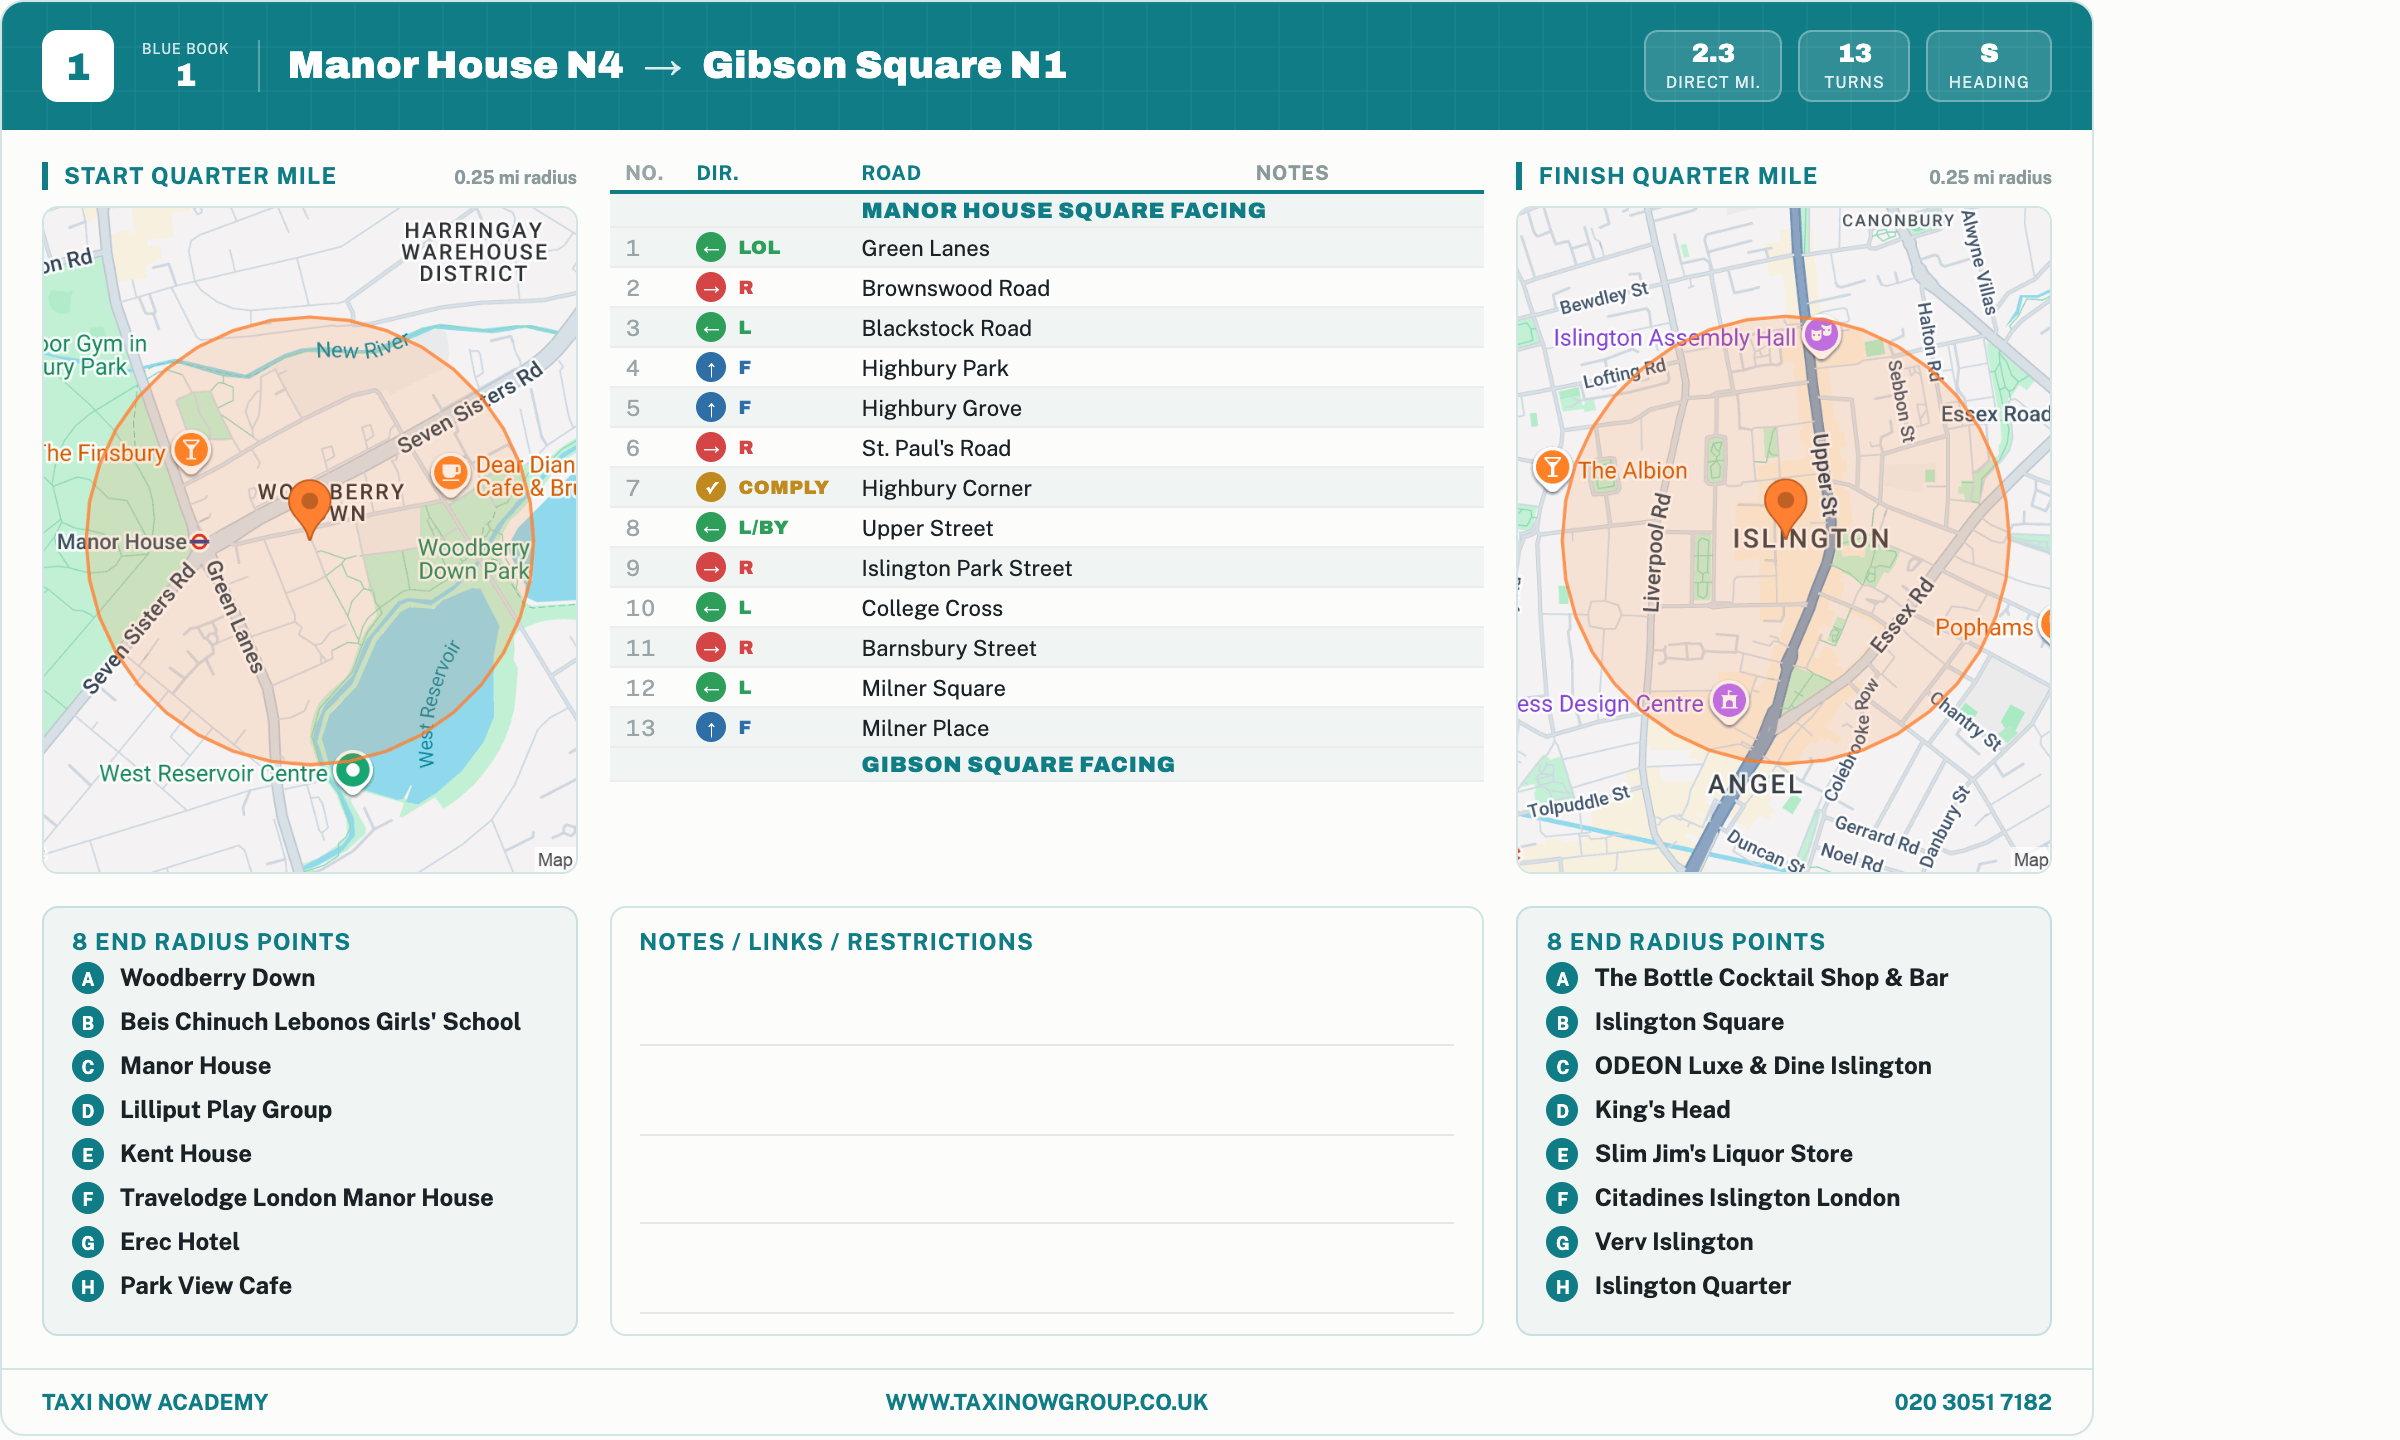Click the Islington Assembly Hall theatre marker
This screenshot has height=1440, width=2400.
click(x=1821, y=335)
